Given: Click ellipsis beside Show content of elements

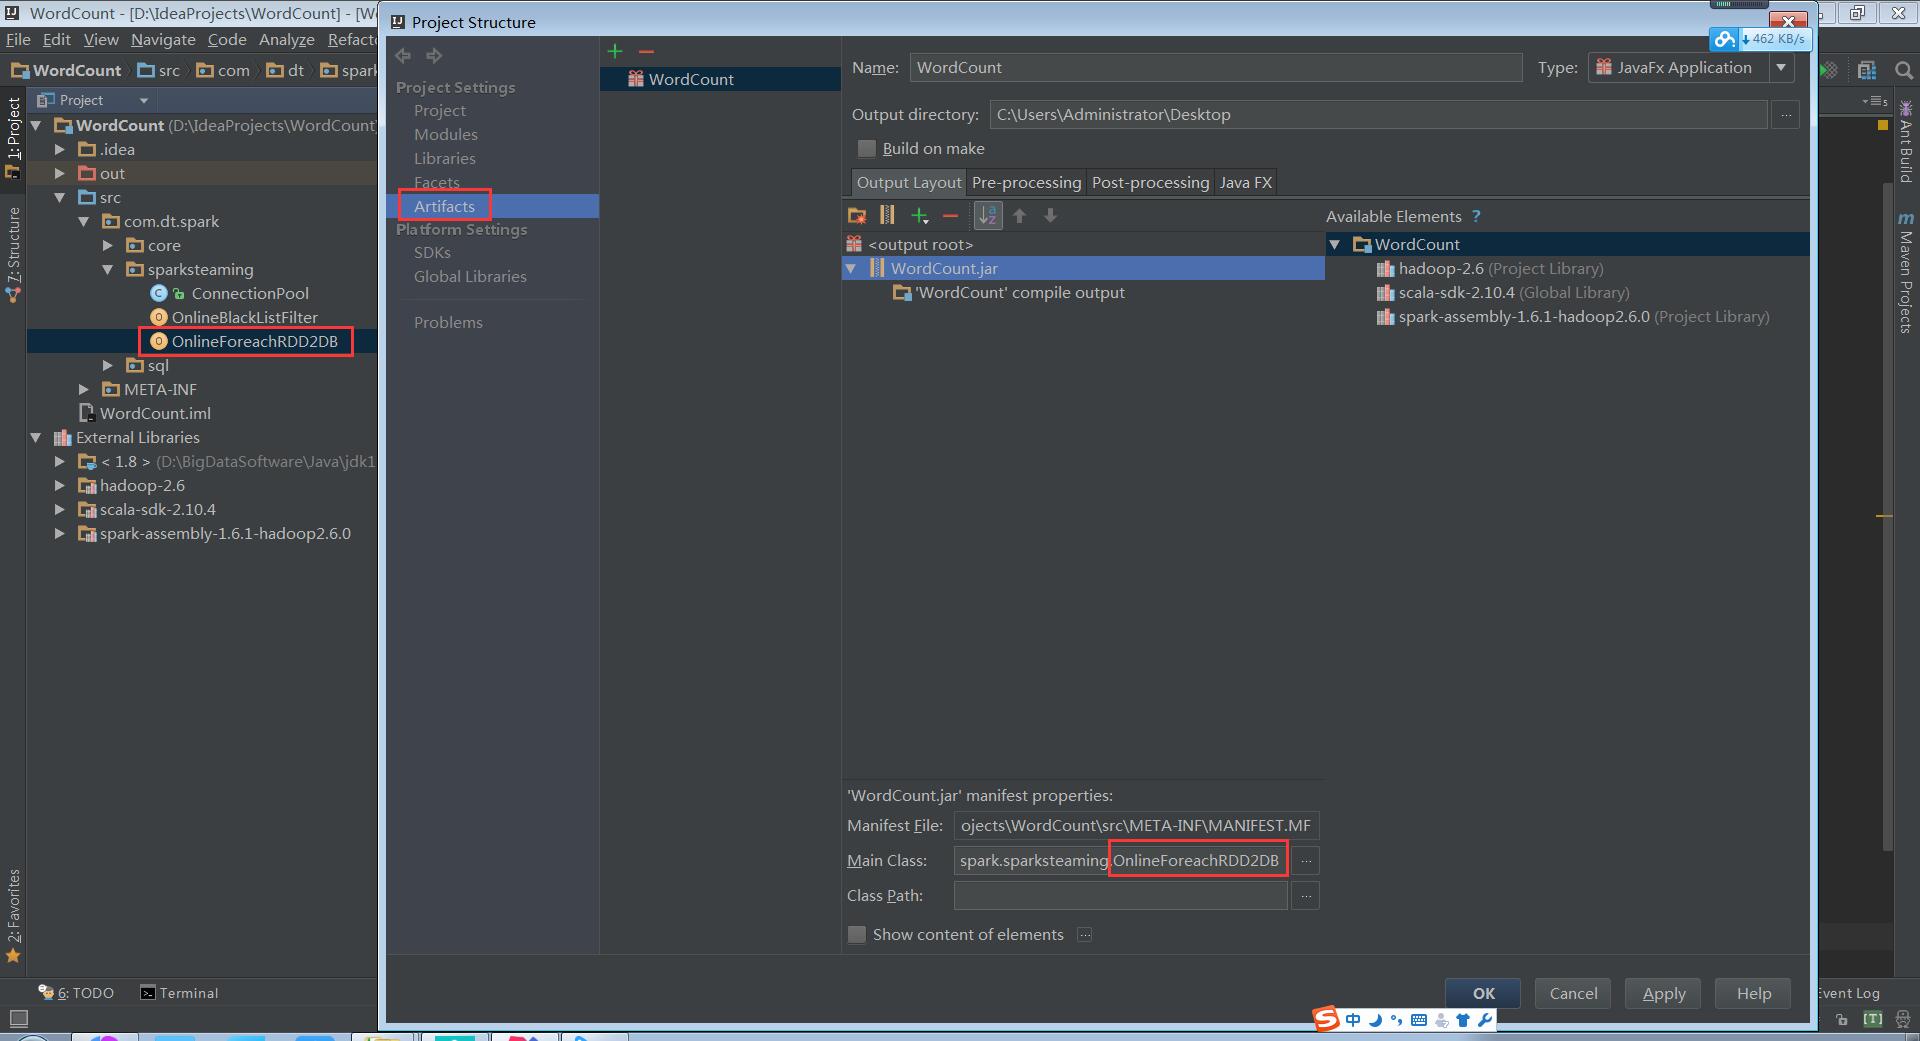Looking at the screenshot, I should 1084,935.
